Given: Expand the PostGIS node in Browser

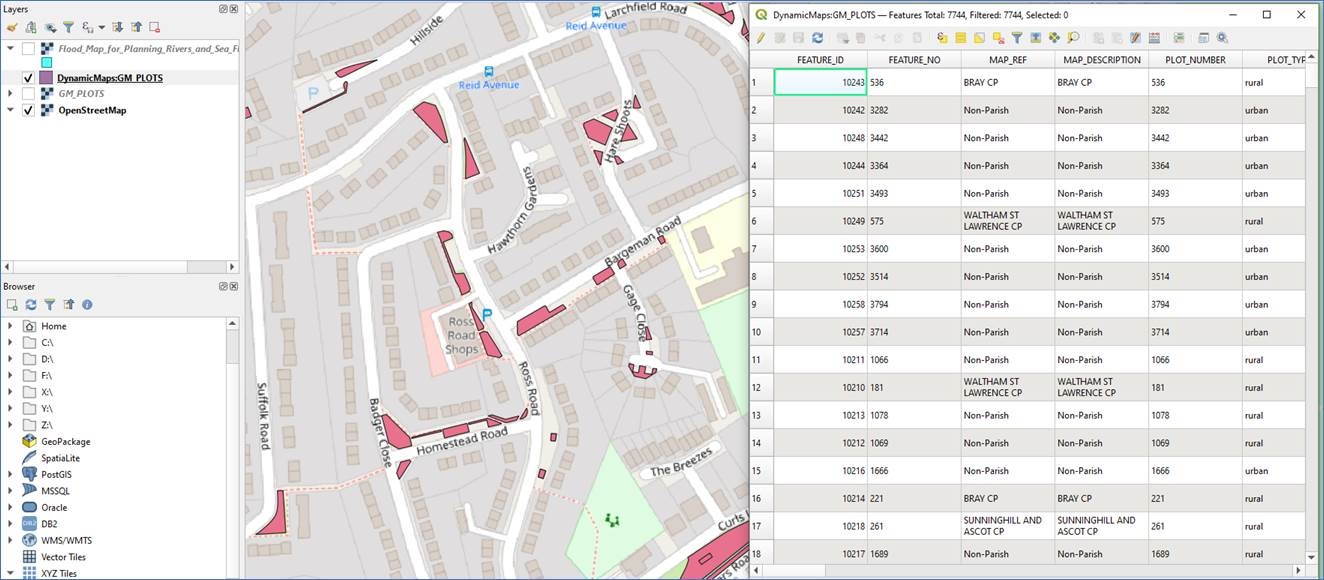Looking at the screenshot, I should [x=10, y=474].
